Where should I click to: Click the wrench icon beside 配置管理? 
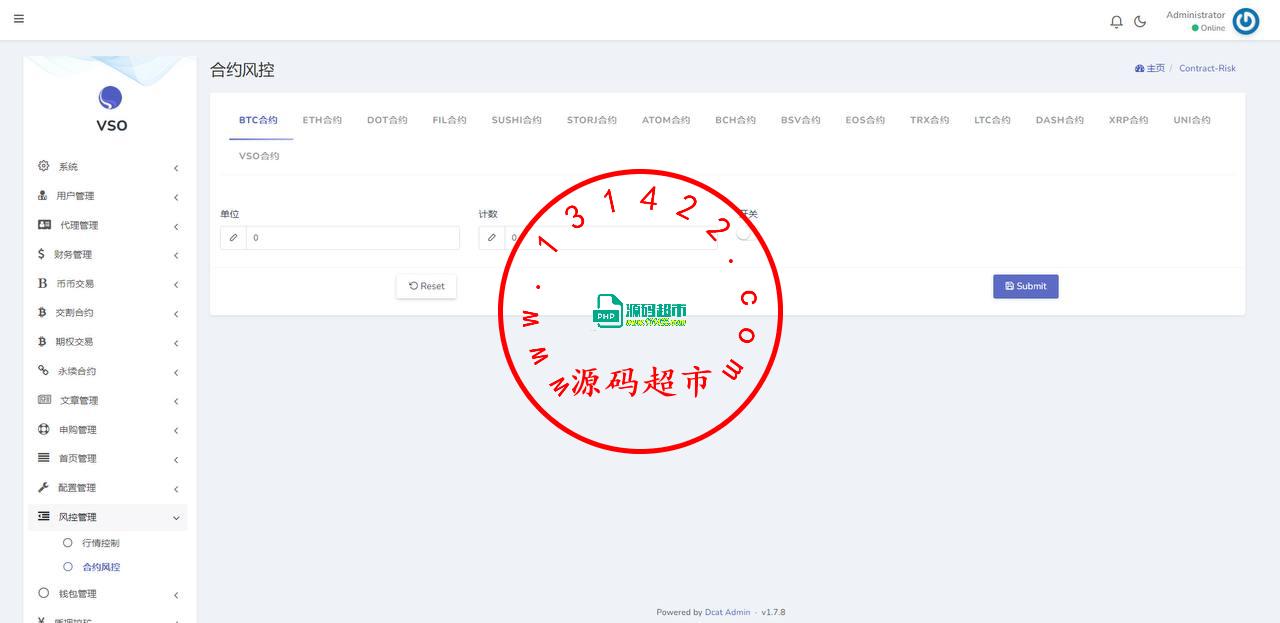click(43, 487)
